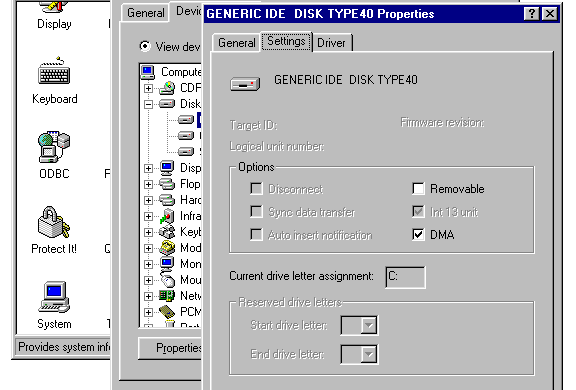Viewport: 576px width, 390px height.
Task: Select the View devices radio button
Action: click(x=145, y=46)
